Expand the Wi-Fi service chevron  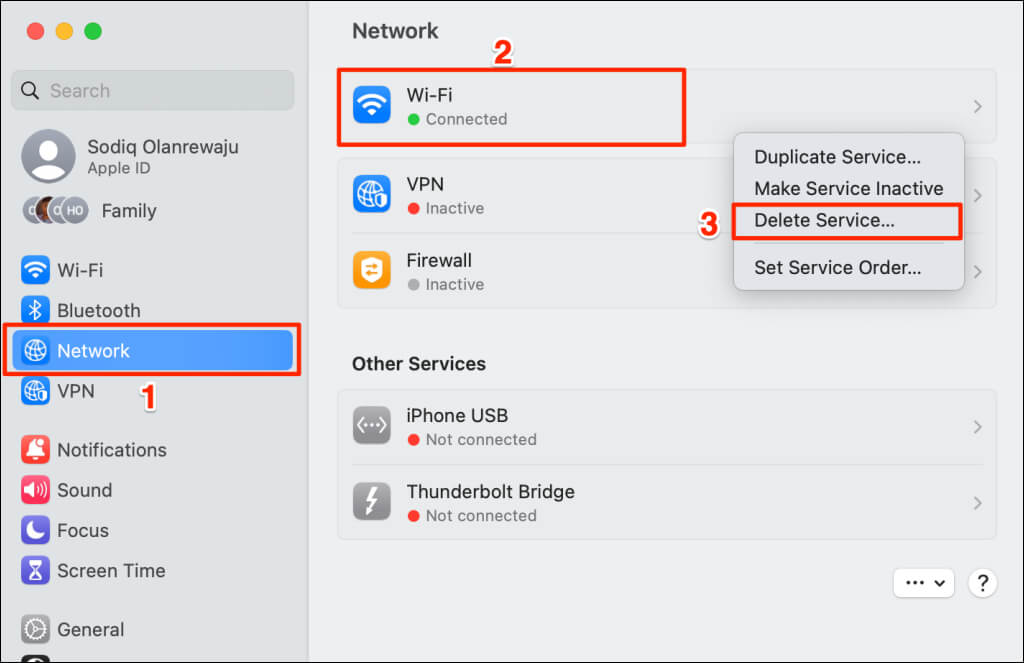977,106
